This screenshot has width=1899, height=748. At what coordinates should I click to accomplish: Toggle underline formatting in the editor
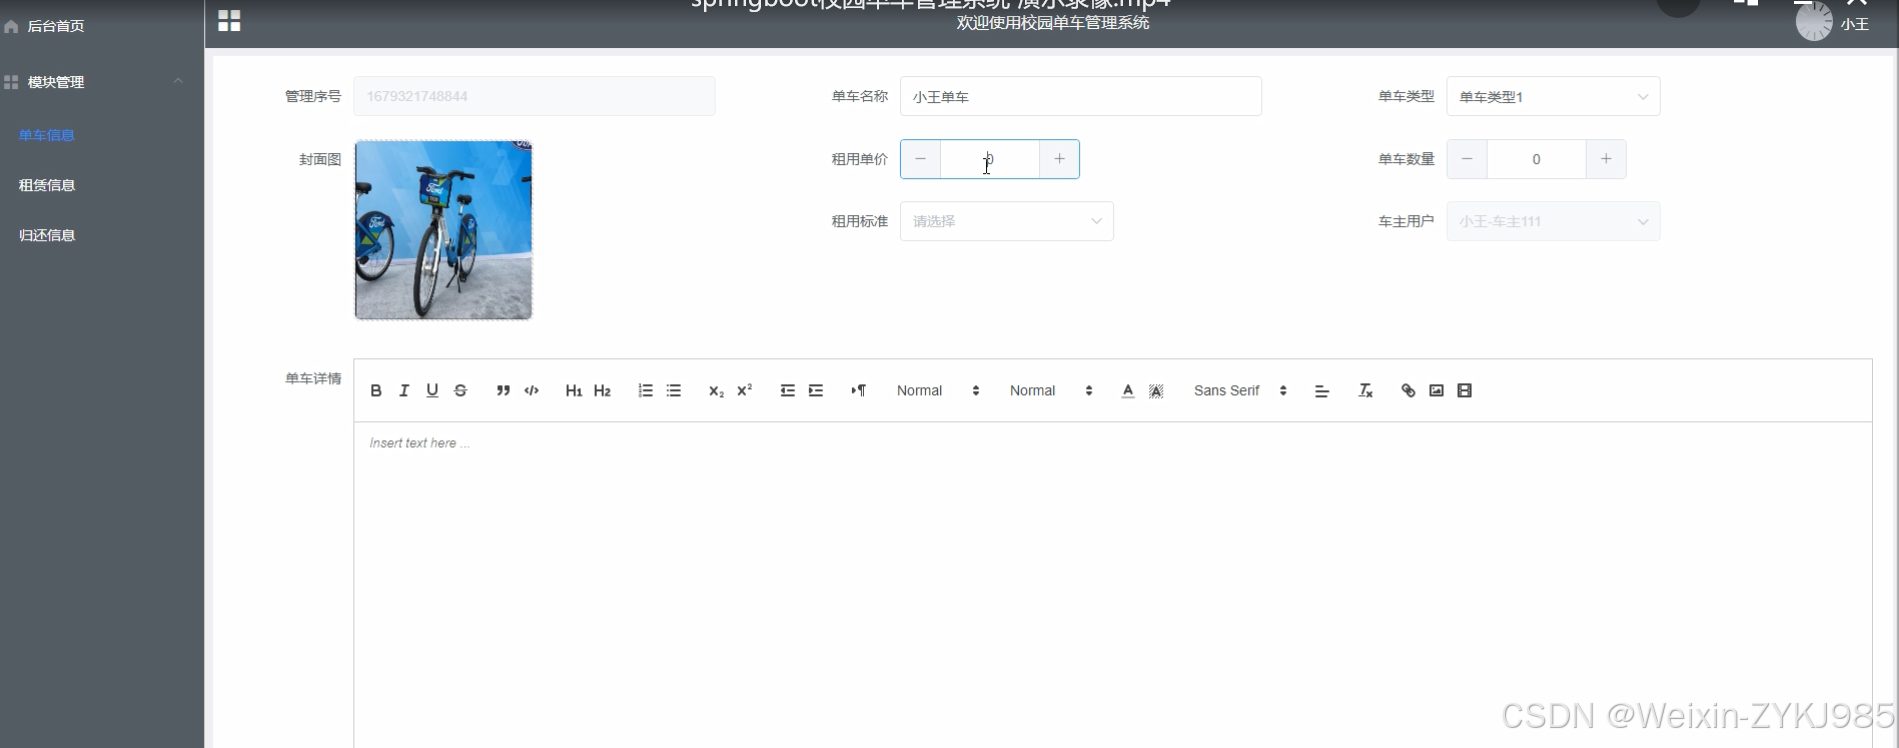click(x=432, y=391)
